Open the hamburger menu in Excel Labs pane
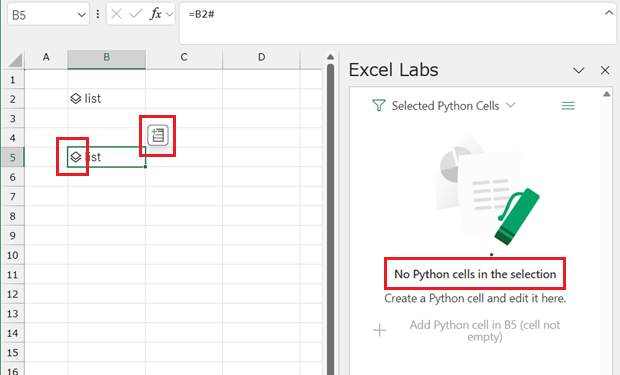Image resolution: width=620 pixels, height=375 pixels. point(568,106)
